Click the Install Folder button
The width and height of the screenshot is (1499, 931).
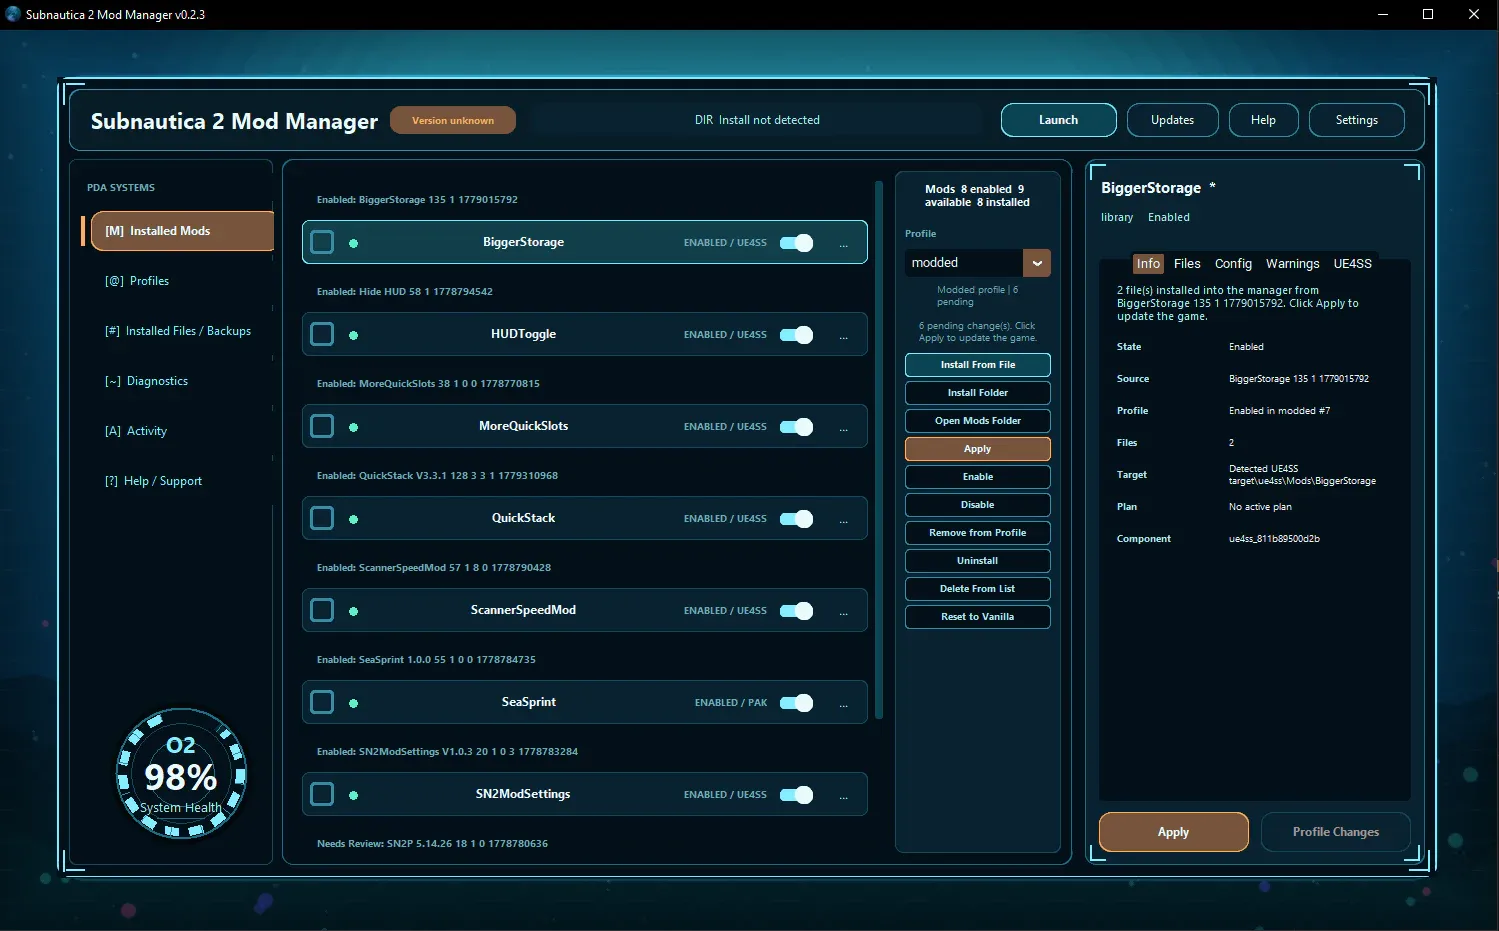coord(978,393)
